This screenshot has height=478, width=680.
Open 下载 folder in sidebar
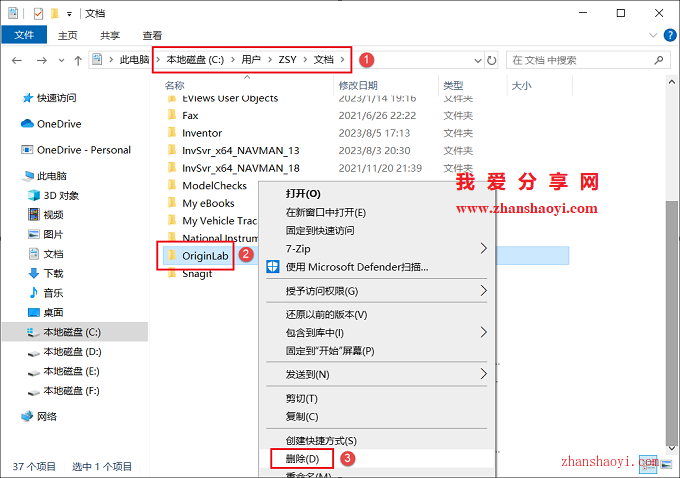coord(53,274)
